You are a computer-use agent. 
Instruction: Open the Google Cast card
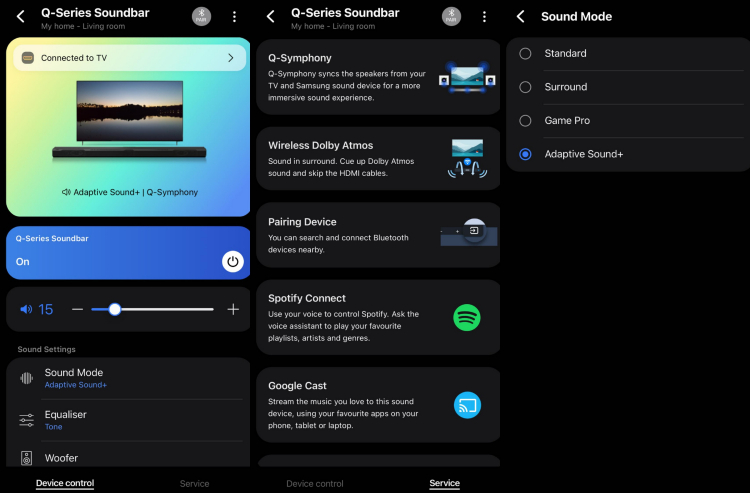(378, 405)
